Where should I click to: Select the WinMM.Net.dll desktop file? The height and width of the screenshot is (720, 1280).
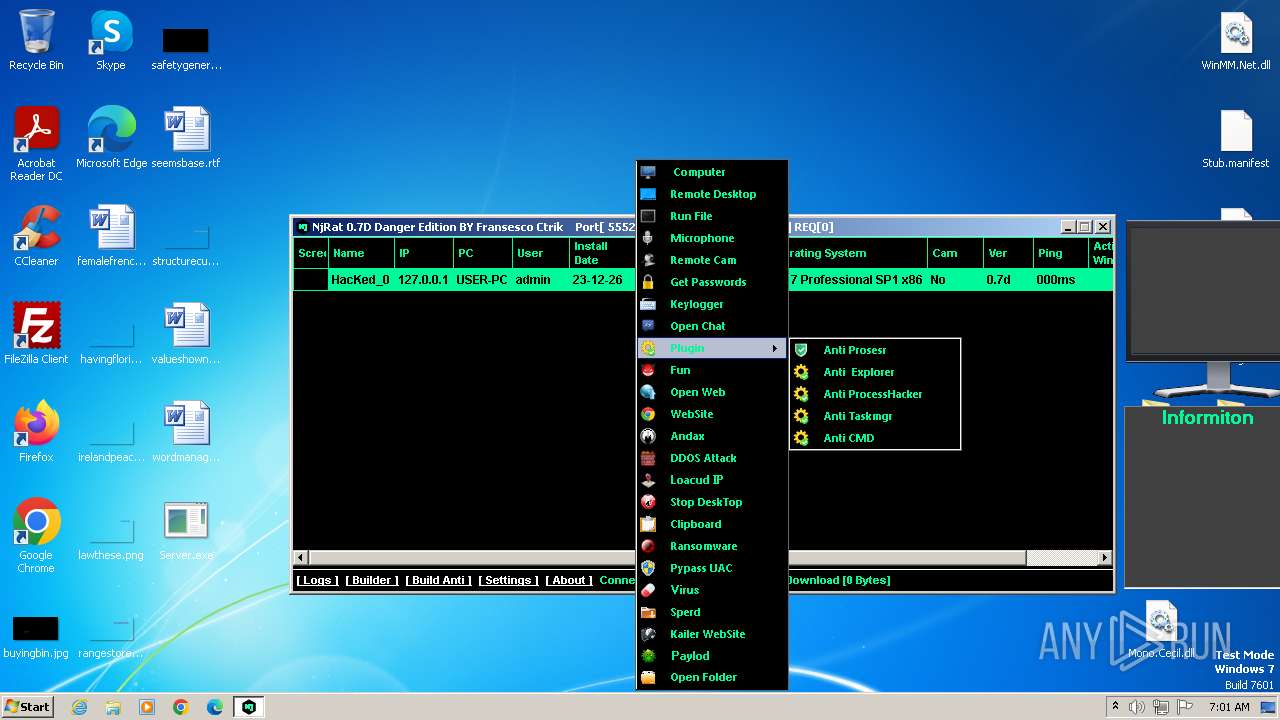click(1236, 41)
